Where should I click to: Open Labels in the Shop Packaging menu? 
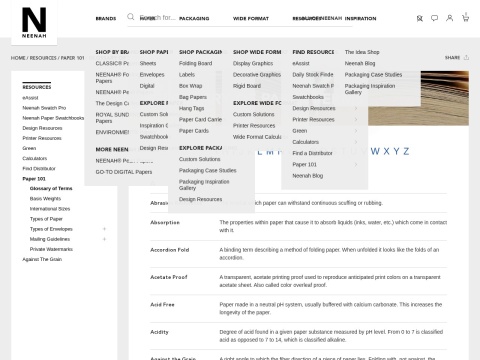[x=187, y=75]
